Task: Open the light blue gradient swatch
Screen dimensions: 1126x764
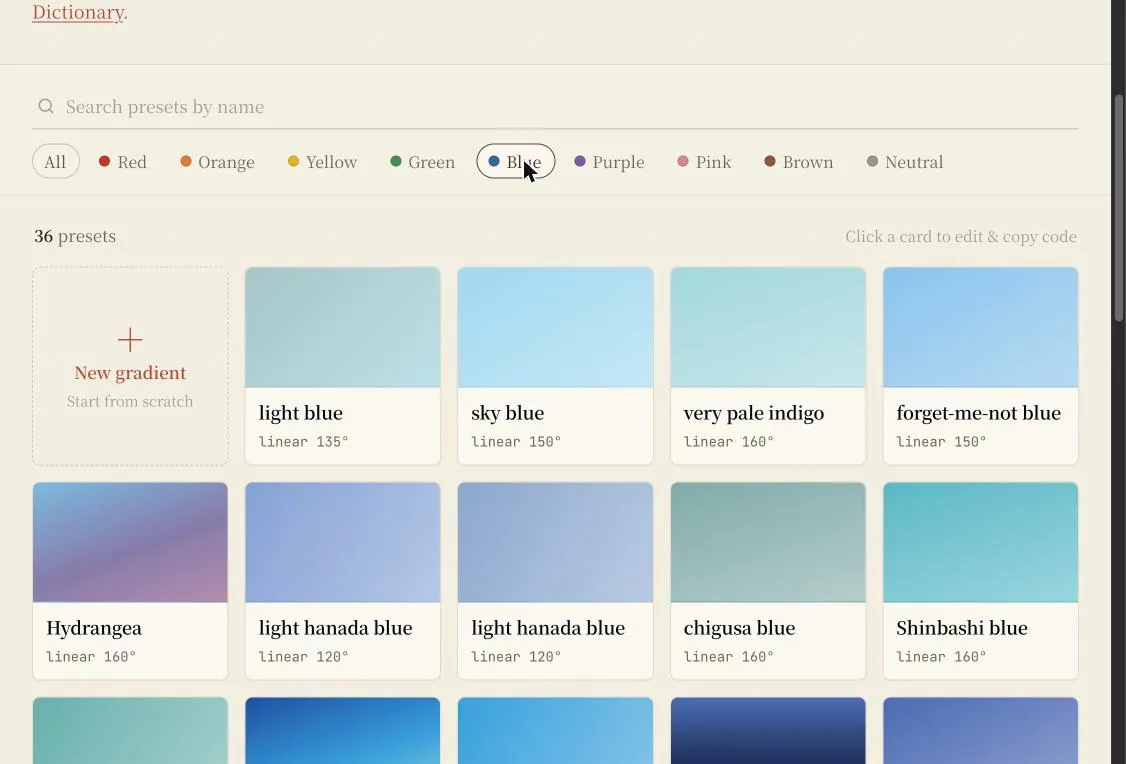Action: tap(343, 327)
